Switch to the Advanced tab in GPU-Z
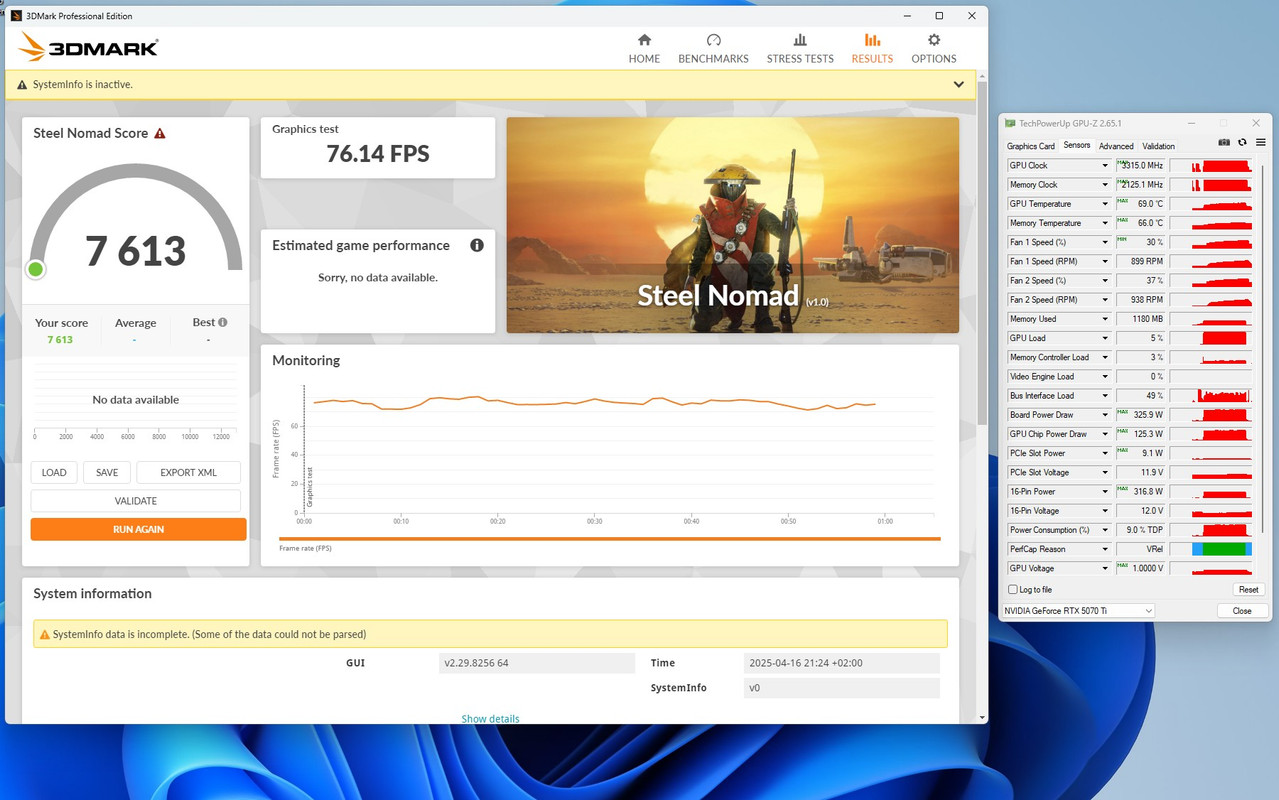1279x800 pixels. (1116, 146)
